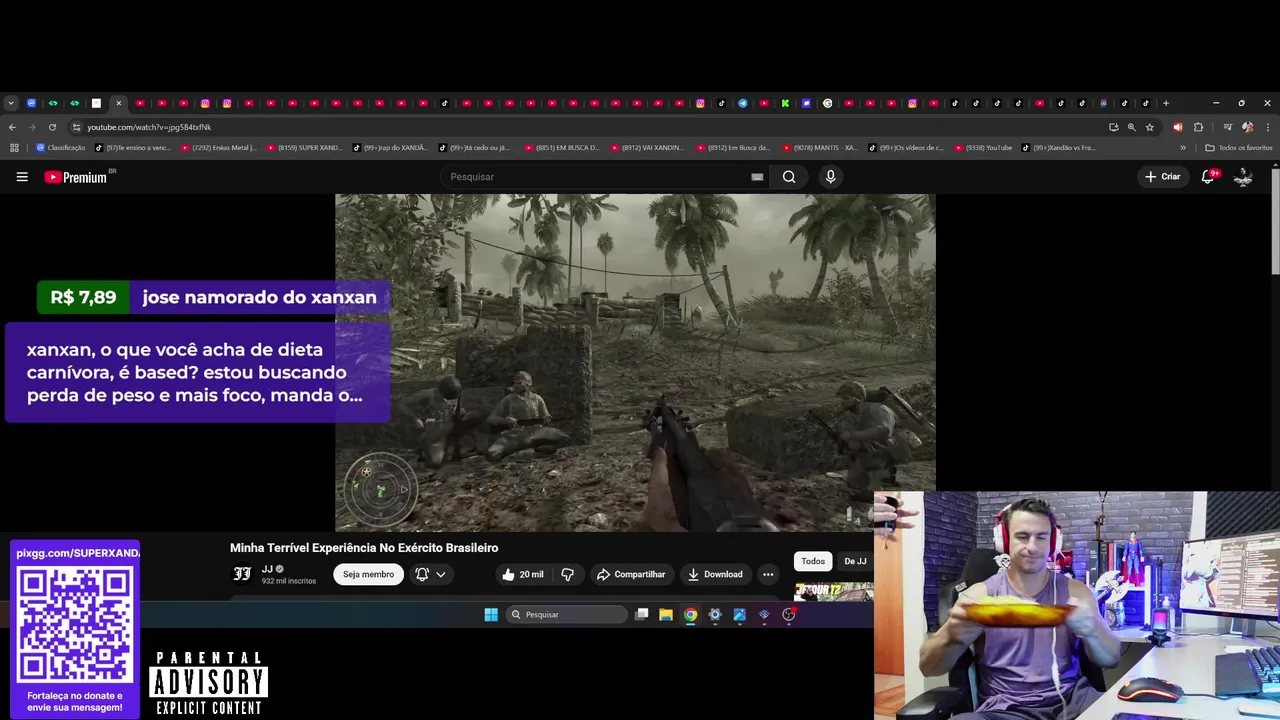
Task: Open the Classificação bookmark
Action: tap(61, 148)
